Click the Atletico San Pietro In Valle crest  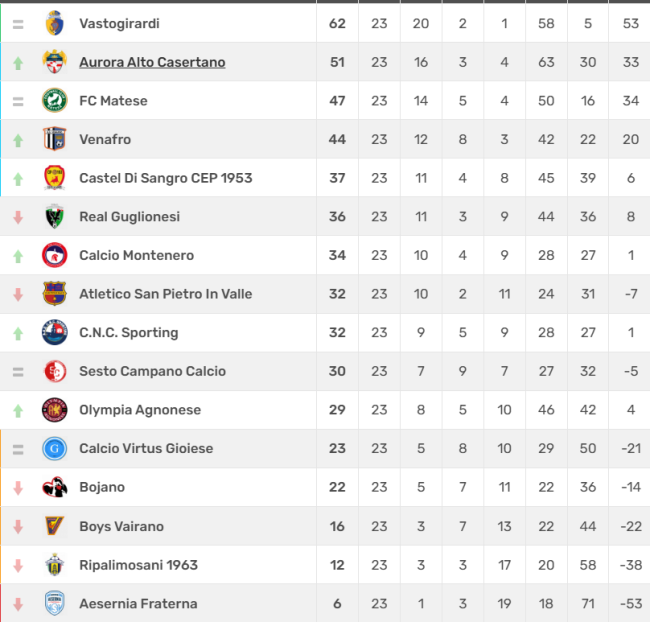55,294
